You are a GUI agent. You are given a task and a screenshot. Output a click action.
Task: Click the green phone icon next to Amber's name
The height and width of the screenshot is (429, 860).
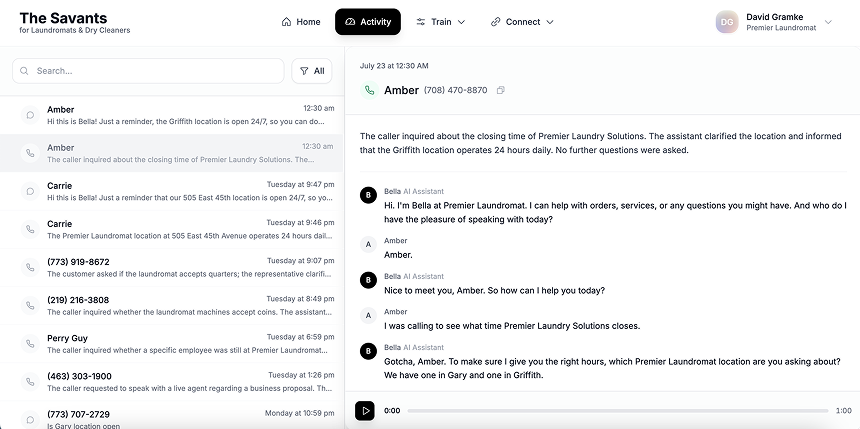point(370,90)
